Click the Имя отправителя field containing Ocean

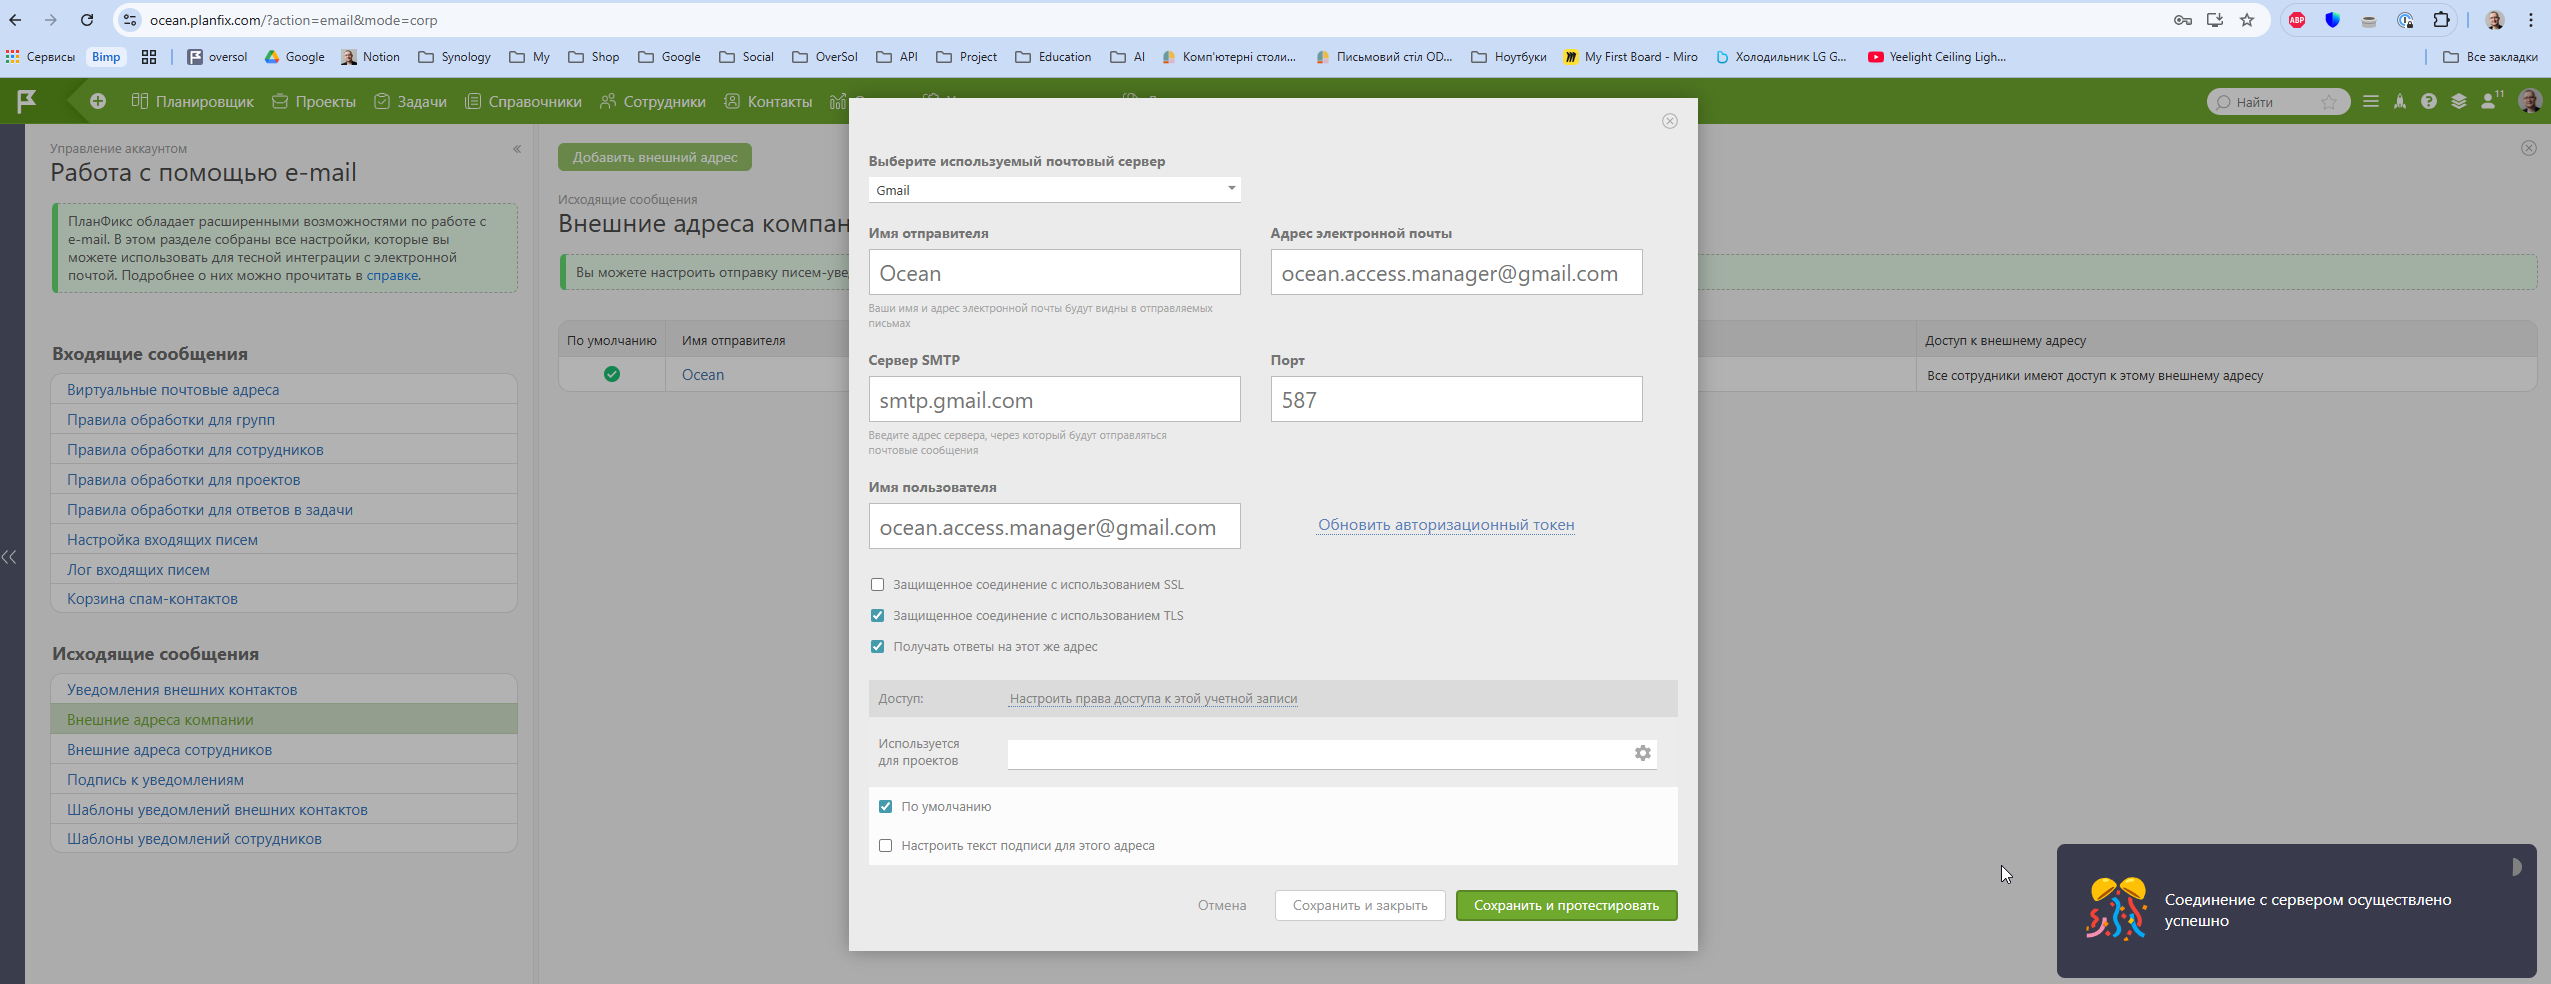pyautogui.click(x=1054, y=272)
